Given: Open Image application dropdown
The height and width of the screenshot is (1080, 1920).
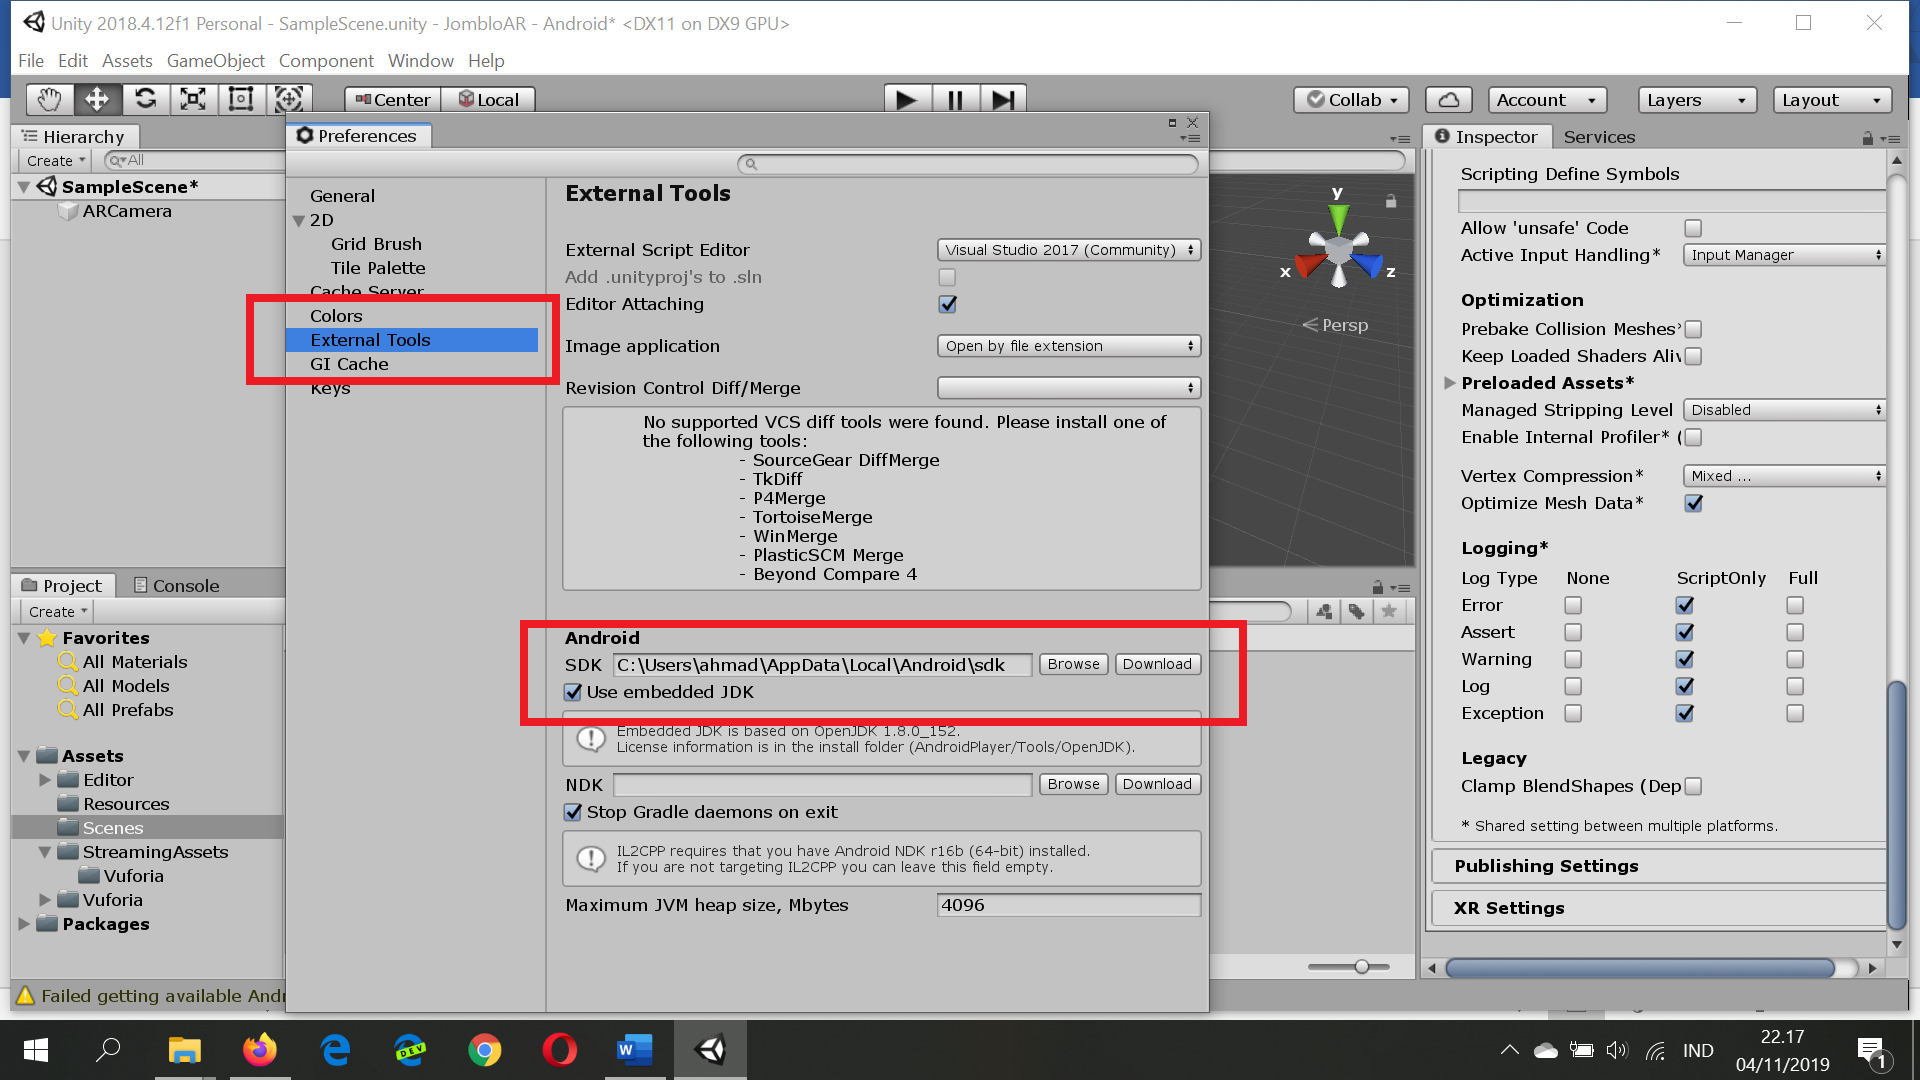Looking at the screenshot, I should click(x=1069, y=346).
